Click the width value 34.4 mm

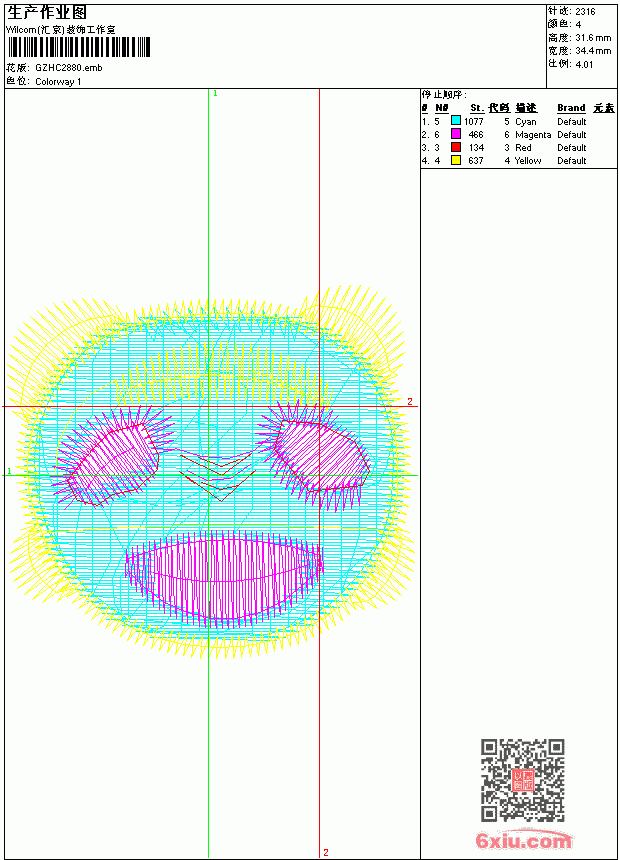click(593, 51)
